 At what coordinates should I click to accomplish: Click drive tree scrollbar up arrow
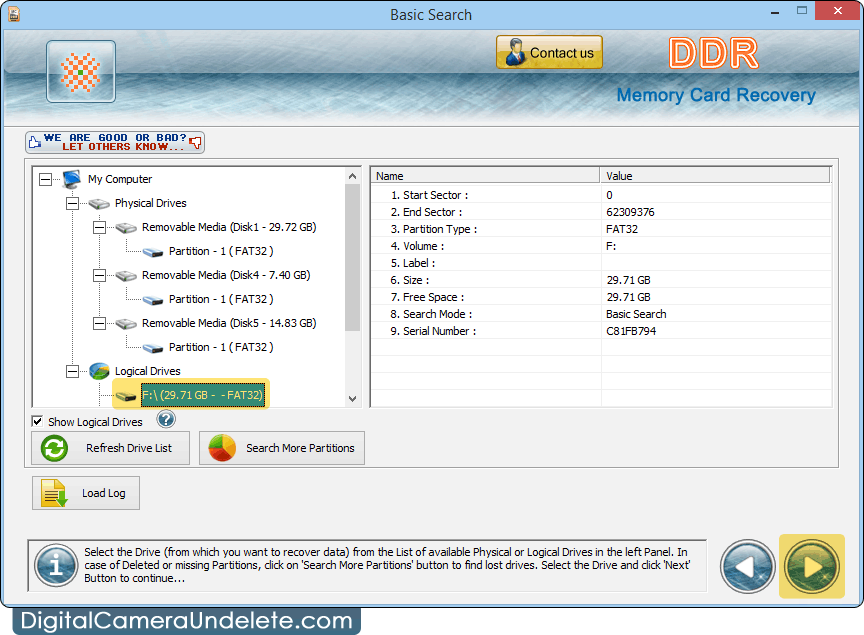click(353, 176)
